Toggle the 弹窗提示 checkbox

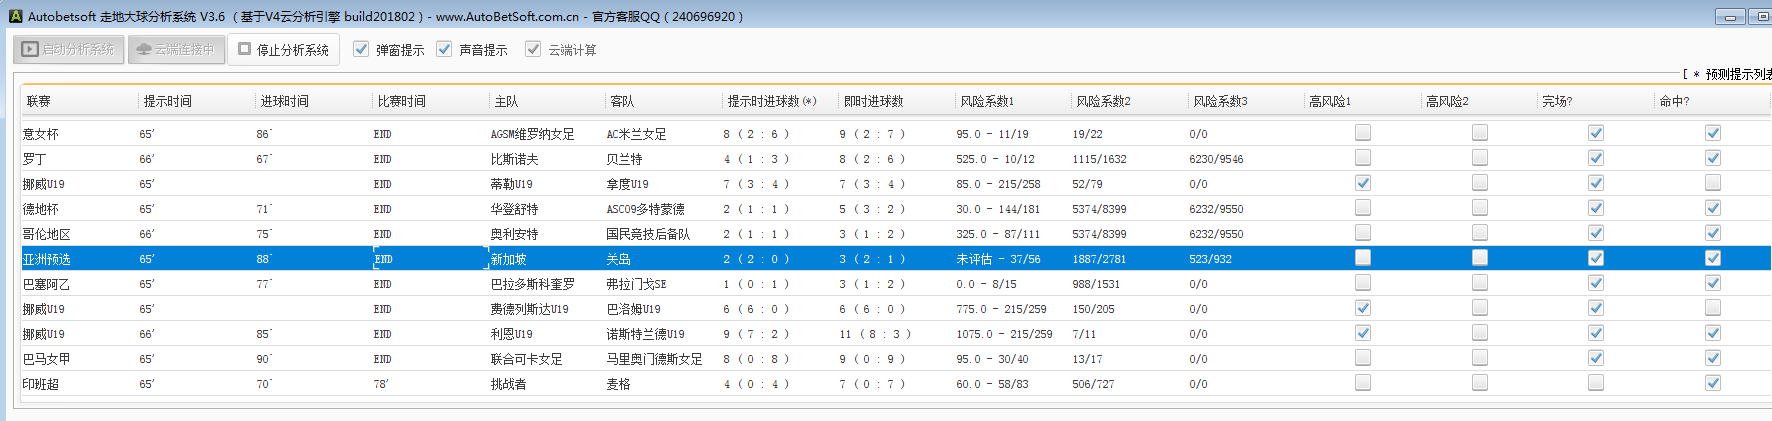(361, 49)
